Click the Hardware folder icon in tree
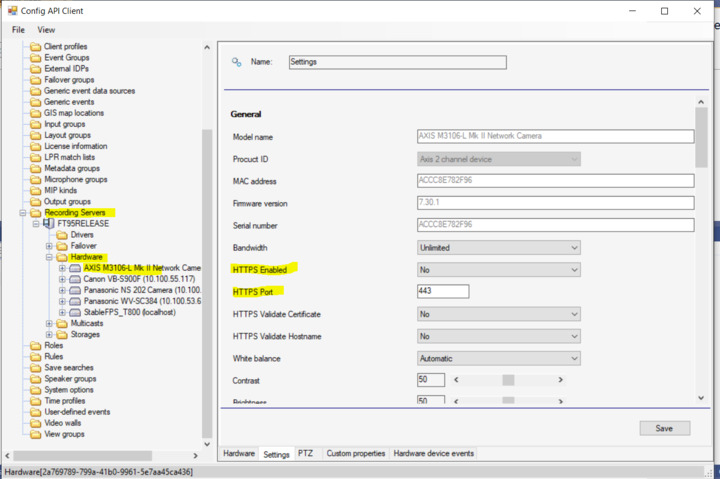The height and width of the screenshot is (479, 720). point(62,257)
